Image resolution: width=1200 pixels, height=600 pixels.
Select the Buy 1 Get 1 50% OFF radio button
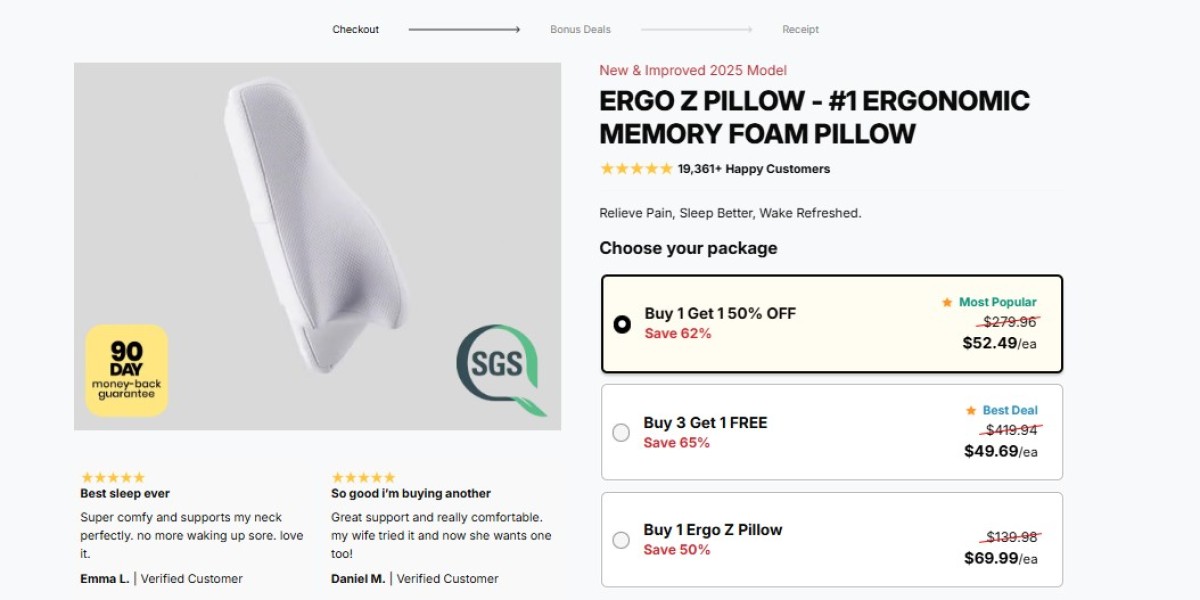(x=622, y=324)
